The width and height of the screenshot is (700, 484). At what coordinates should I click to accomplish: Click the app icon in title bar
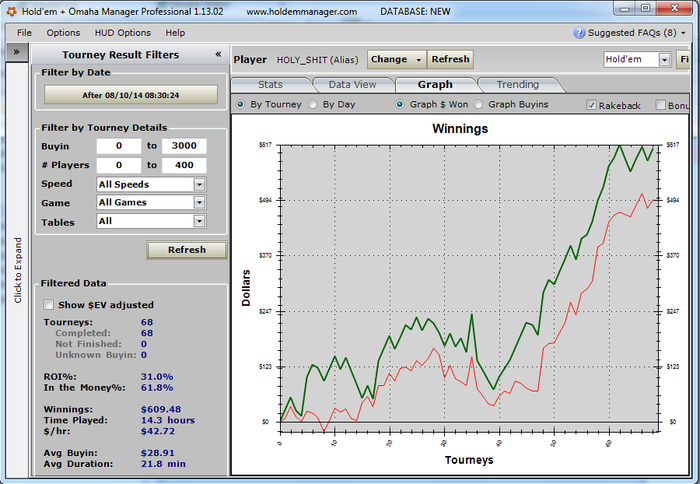tap(11, 11)
